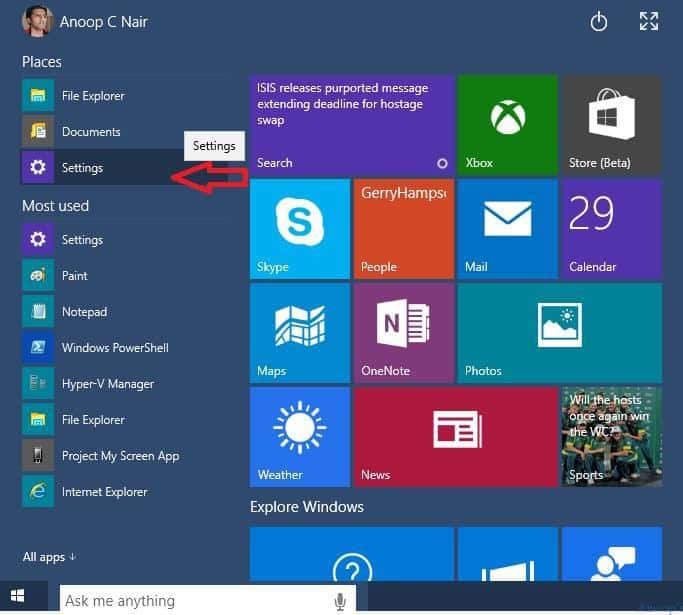Click the Explore Windows group heading
The width and height of the screenshot is (683, 615).
coord(307,507)
